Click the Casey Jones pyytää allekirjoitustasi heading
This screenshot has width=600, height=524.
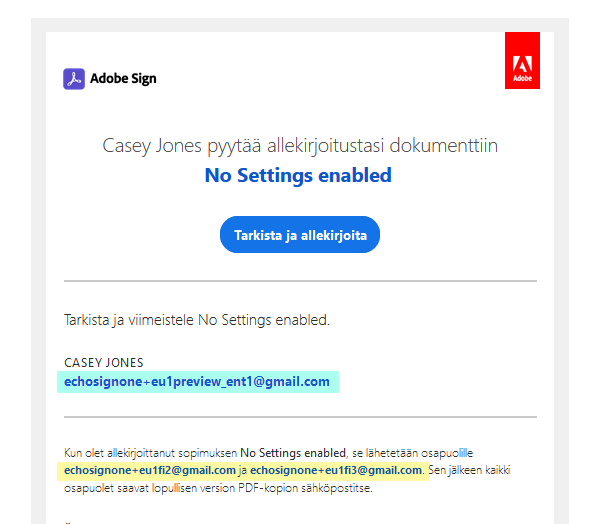pos(300,146)
